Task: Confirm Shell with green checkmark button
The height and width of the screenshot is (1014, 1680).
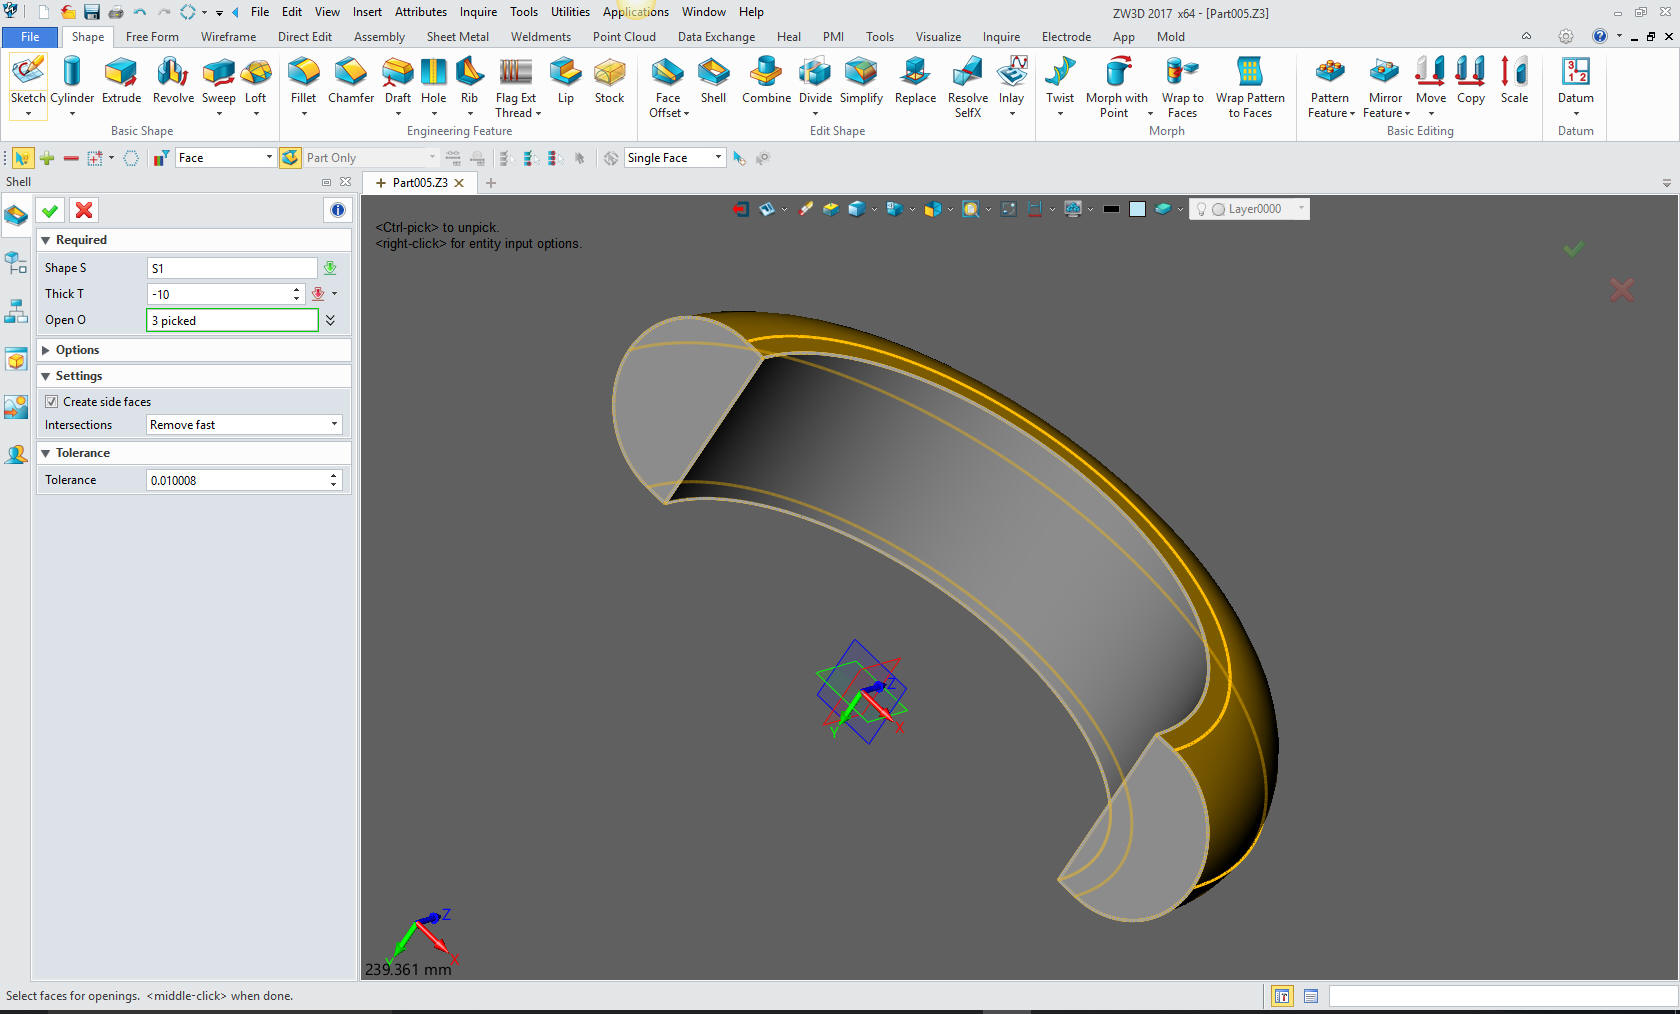Action: (x=50, y=210)
